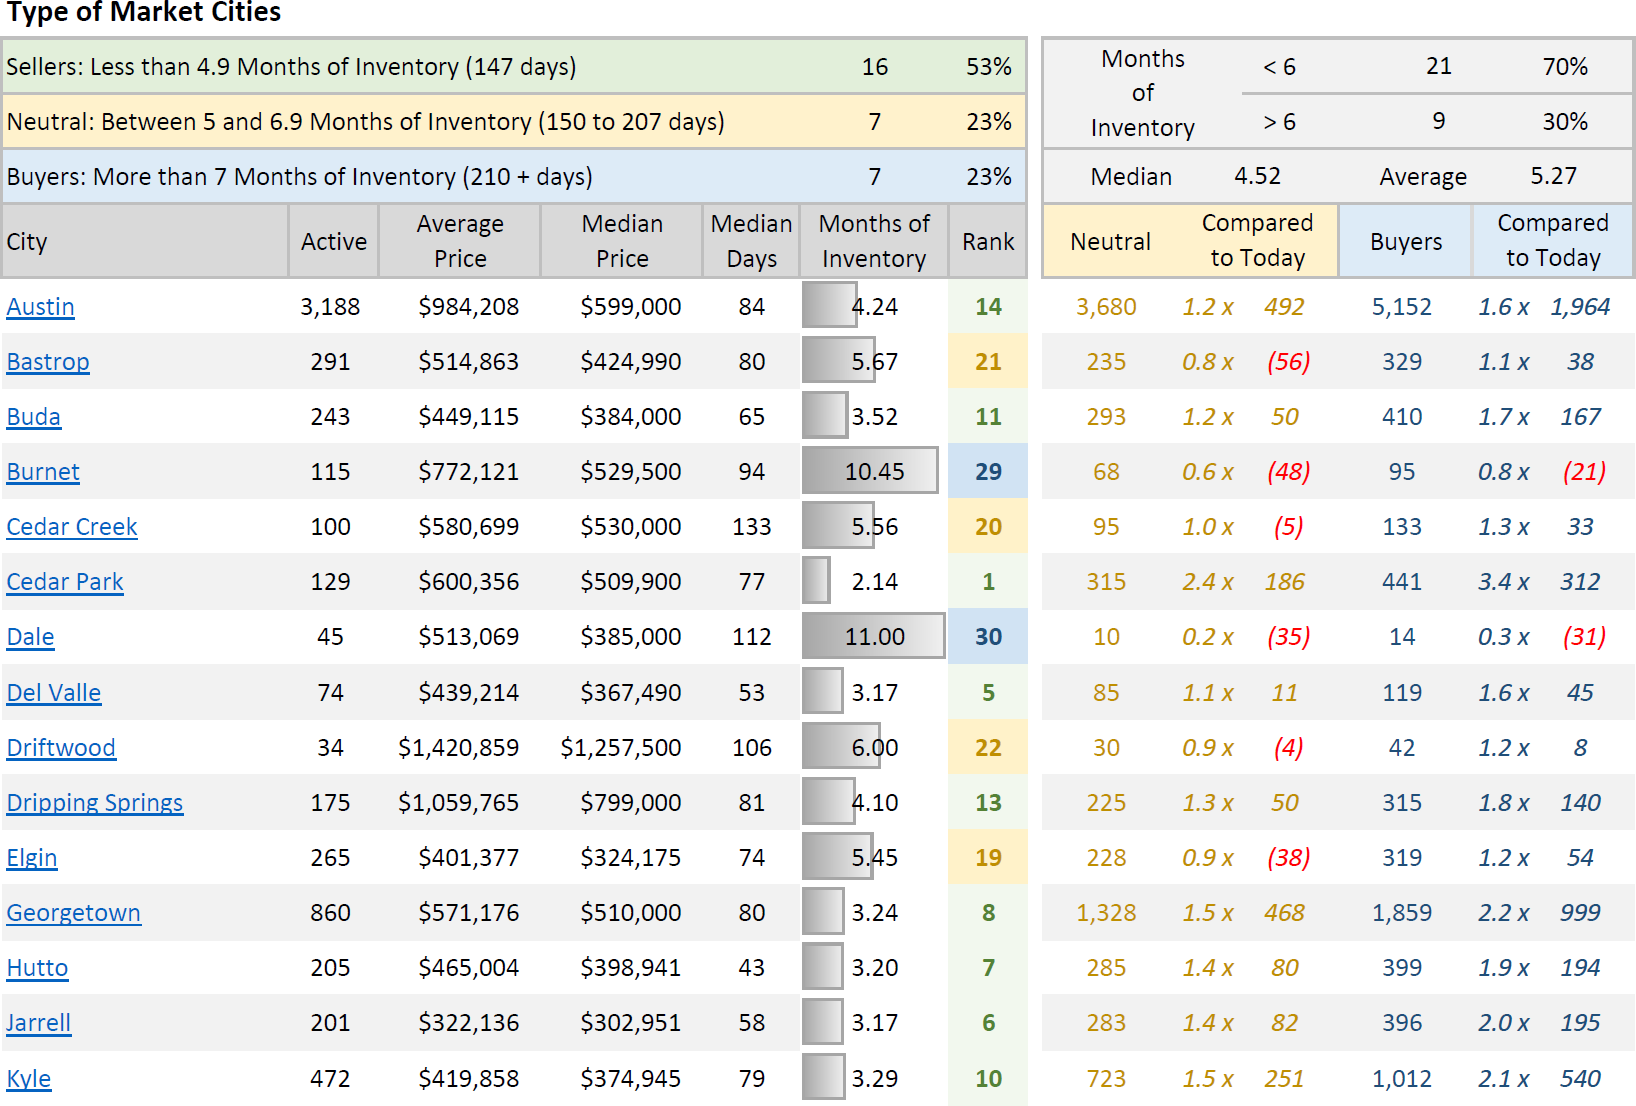Open the Driftwood link
1636x1106 pixels.
[61, 748]
